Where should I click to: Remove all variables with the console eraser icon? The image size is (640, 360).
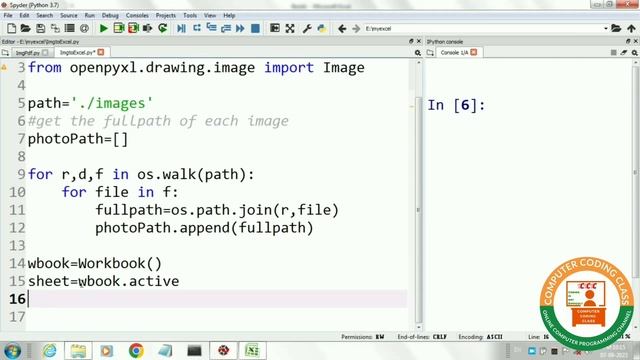[624, 53]
